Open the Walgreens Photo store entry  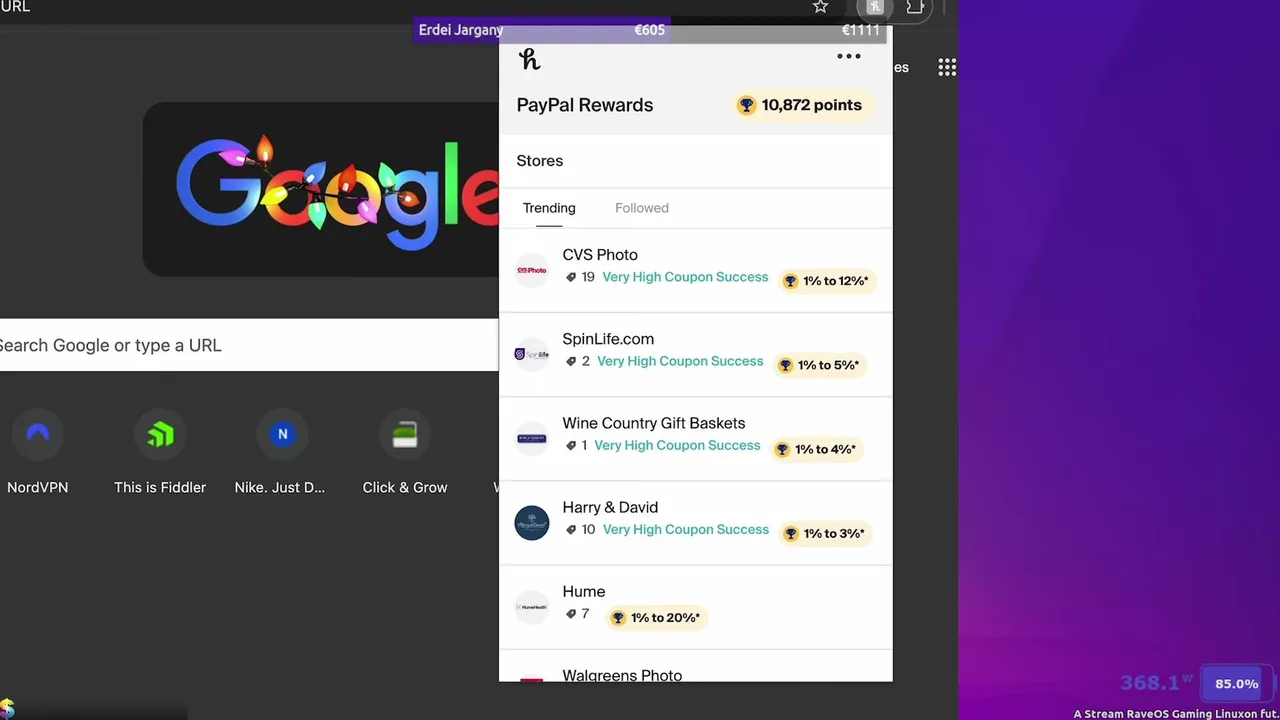point(696,667)
